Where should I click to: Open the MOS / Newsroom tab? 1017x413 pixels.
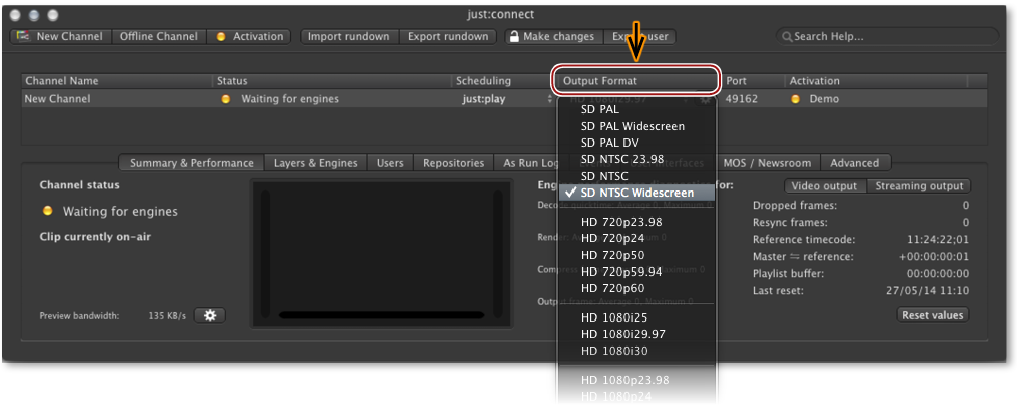[x=767, y=163]
